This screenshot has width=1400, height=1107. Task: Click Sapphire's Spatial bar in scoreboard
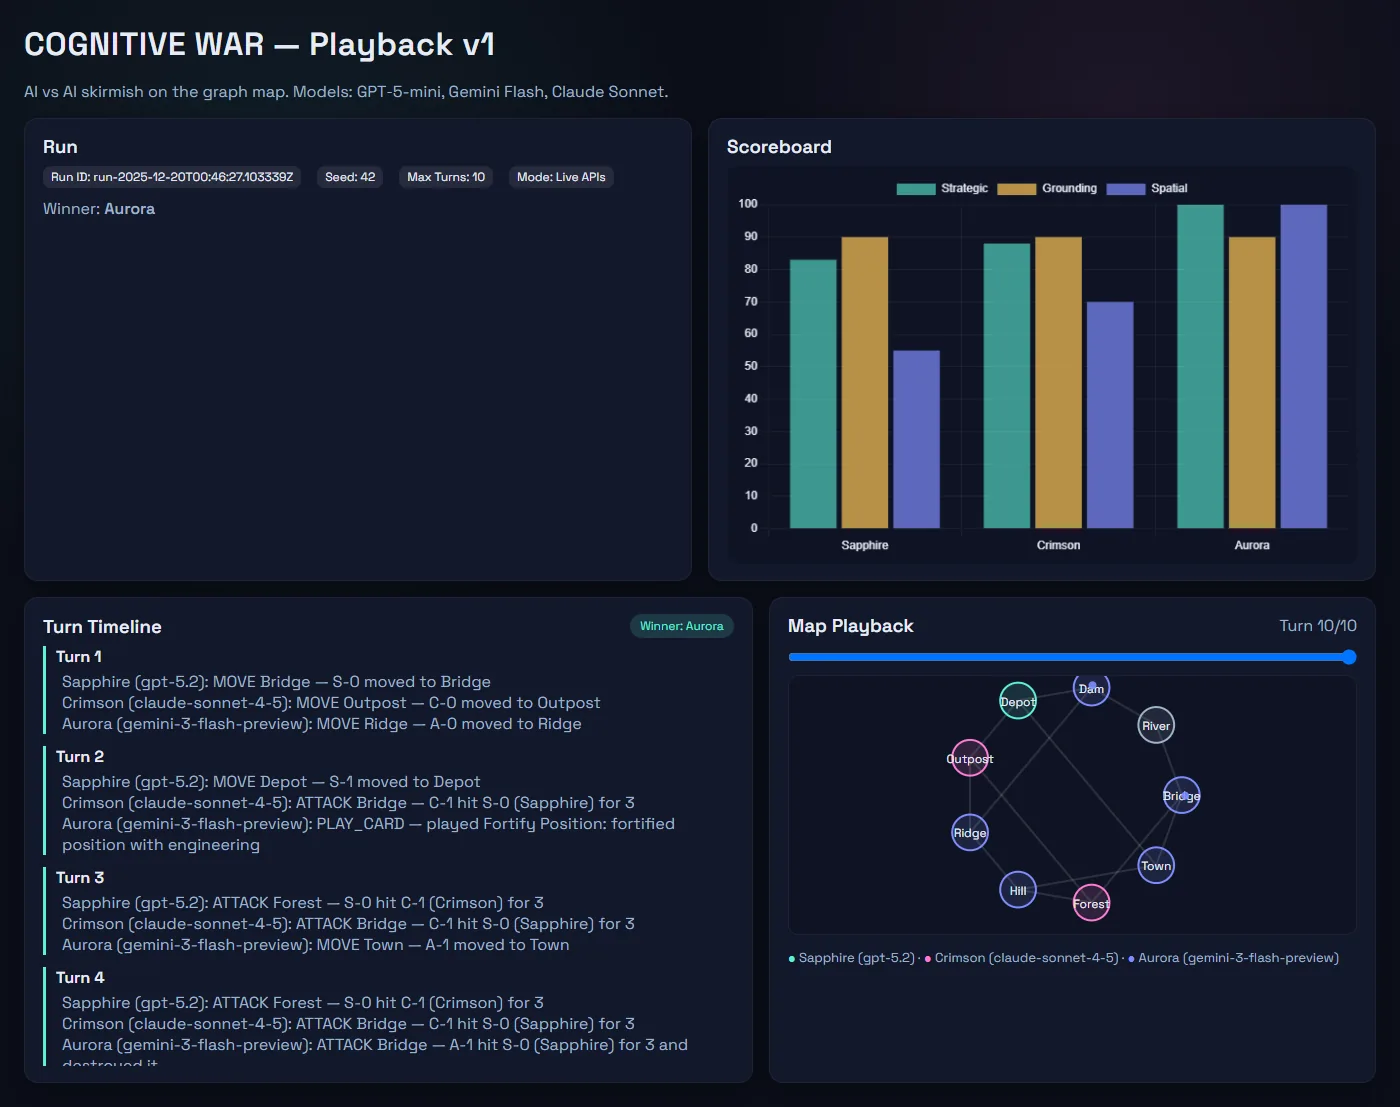pos(916,439)
